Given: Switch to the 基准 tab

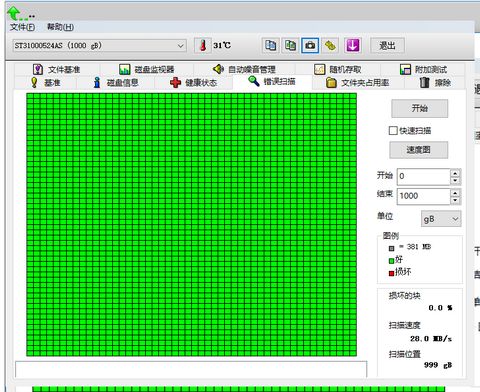Looking at the screenshot, I should (45, 82).
